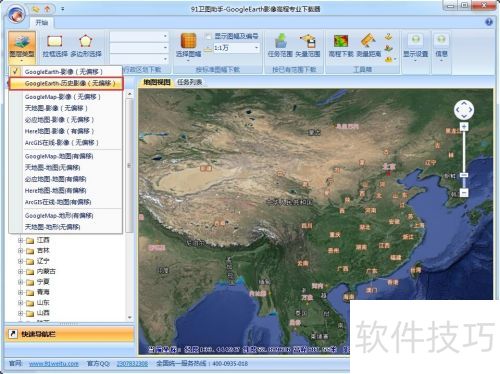This screenshot has width=500, height=374.
Task: Select the 多边形选择 polygon selection tool
Action: [x=86, y=46]
